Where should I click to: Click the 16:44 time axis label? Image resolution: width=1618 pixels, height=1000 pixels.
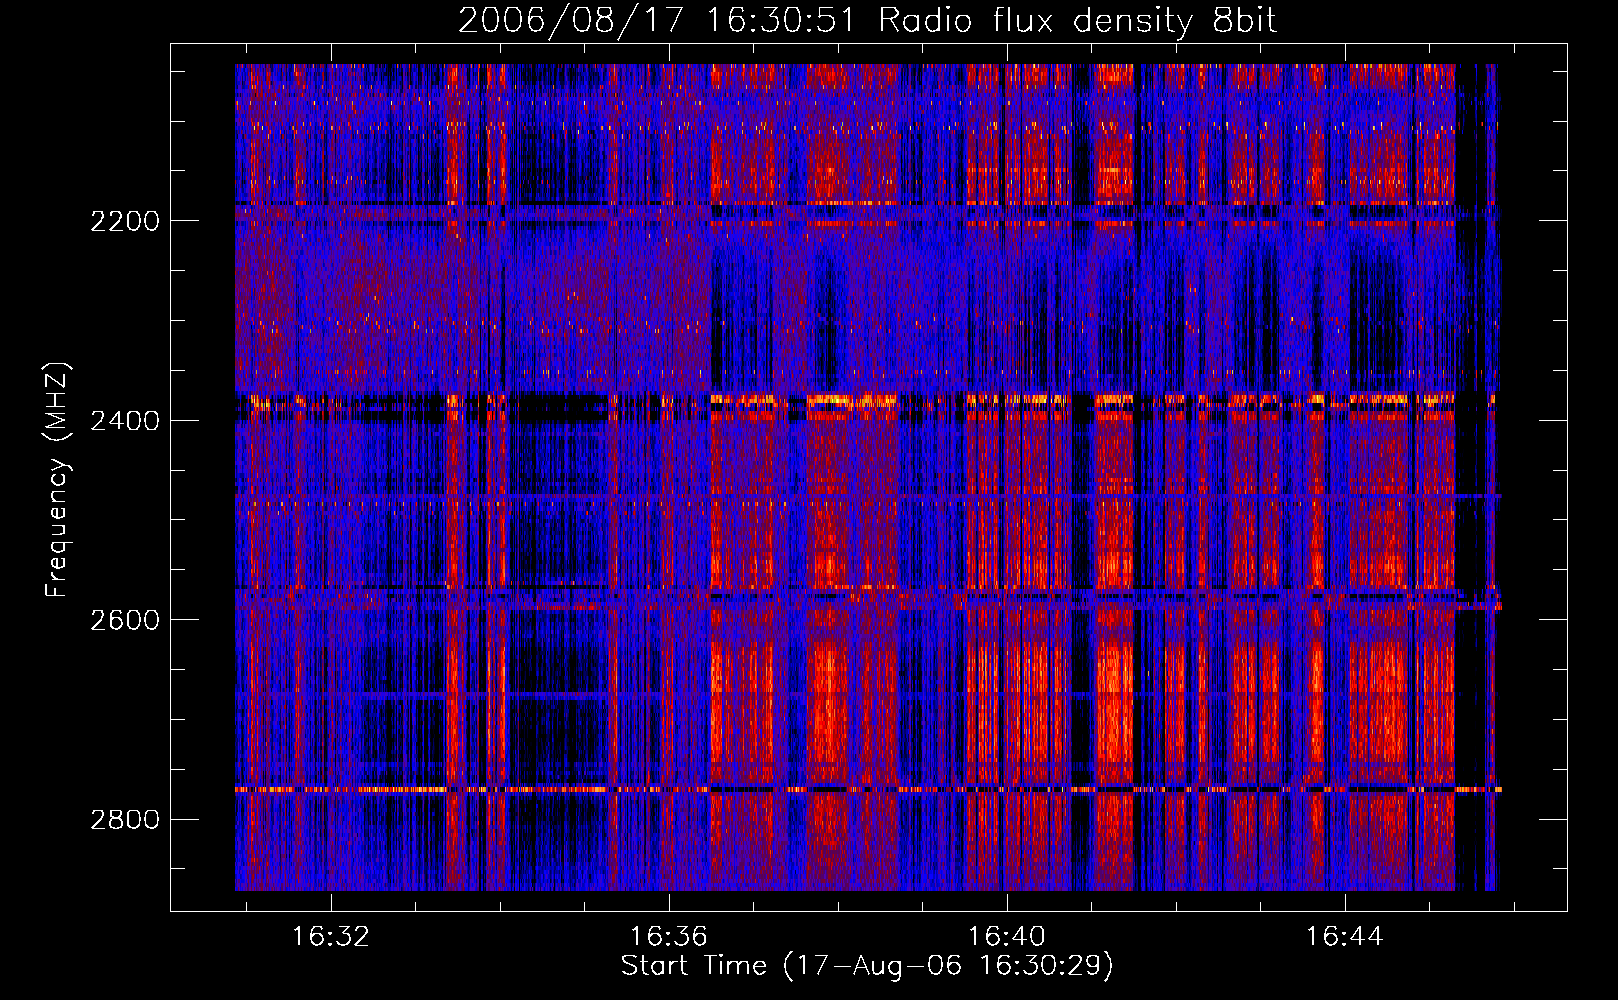(1345, 936)
